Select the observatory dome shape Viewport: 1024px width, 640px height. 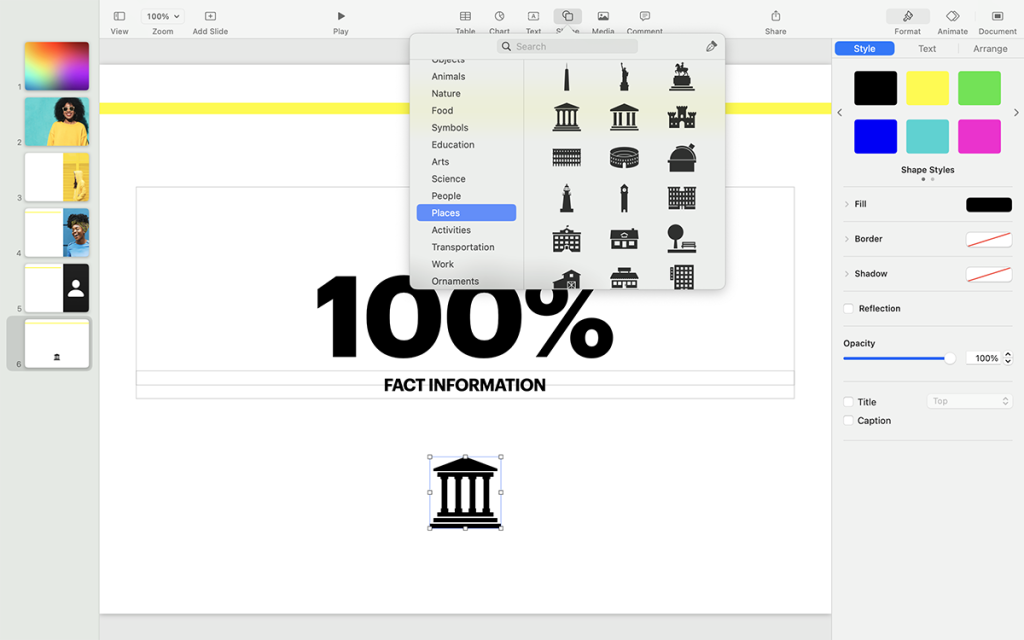[681, 158]
